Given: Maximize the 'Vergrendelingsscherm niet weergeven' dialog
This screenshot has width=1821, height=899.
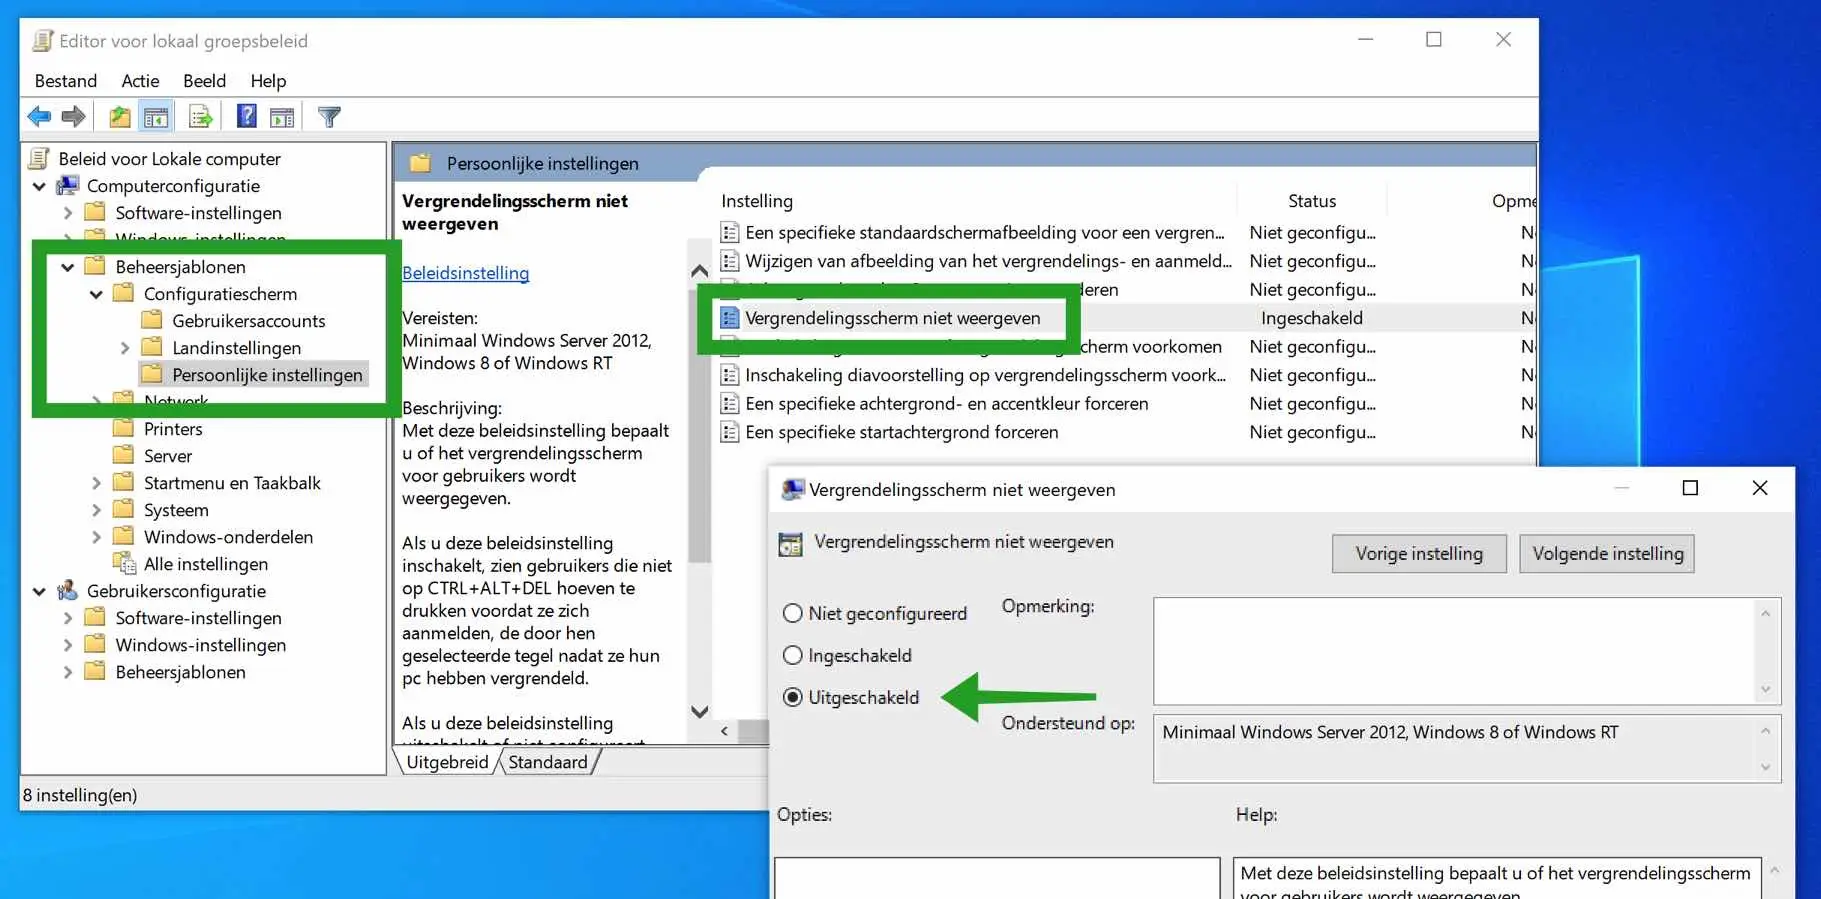Looking at the screenshot, I should [x=1690, y=488].
